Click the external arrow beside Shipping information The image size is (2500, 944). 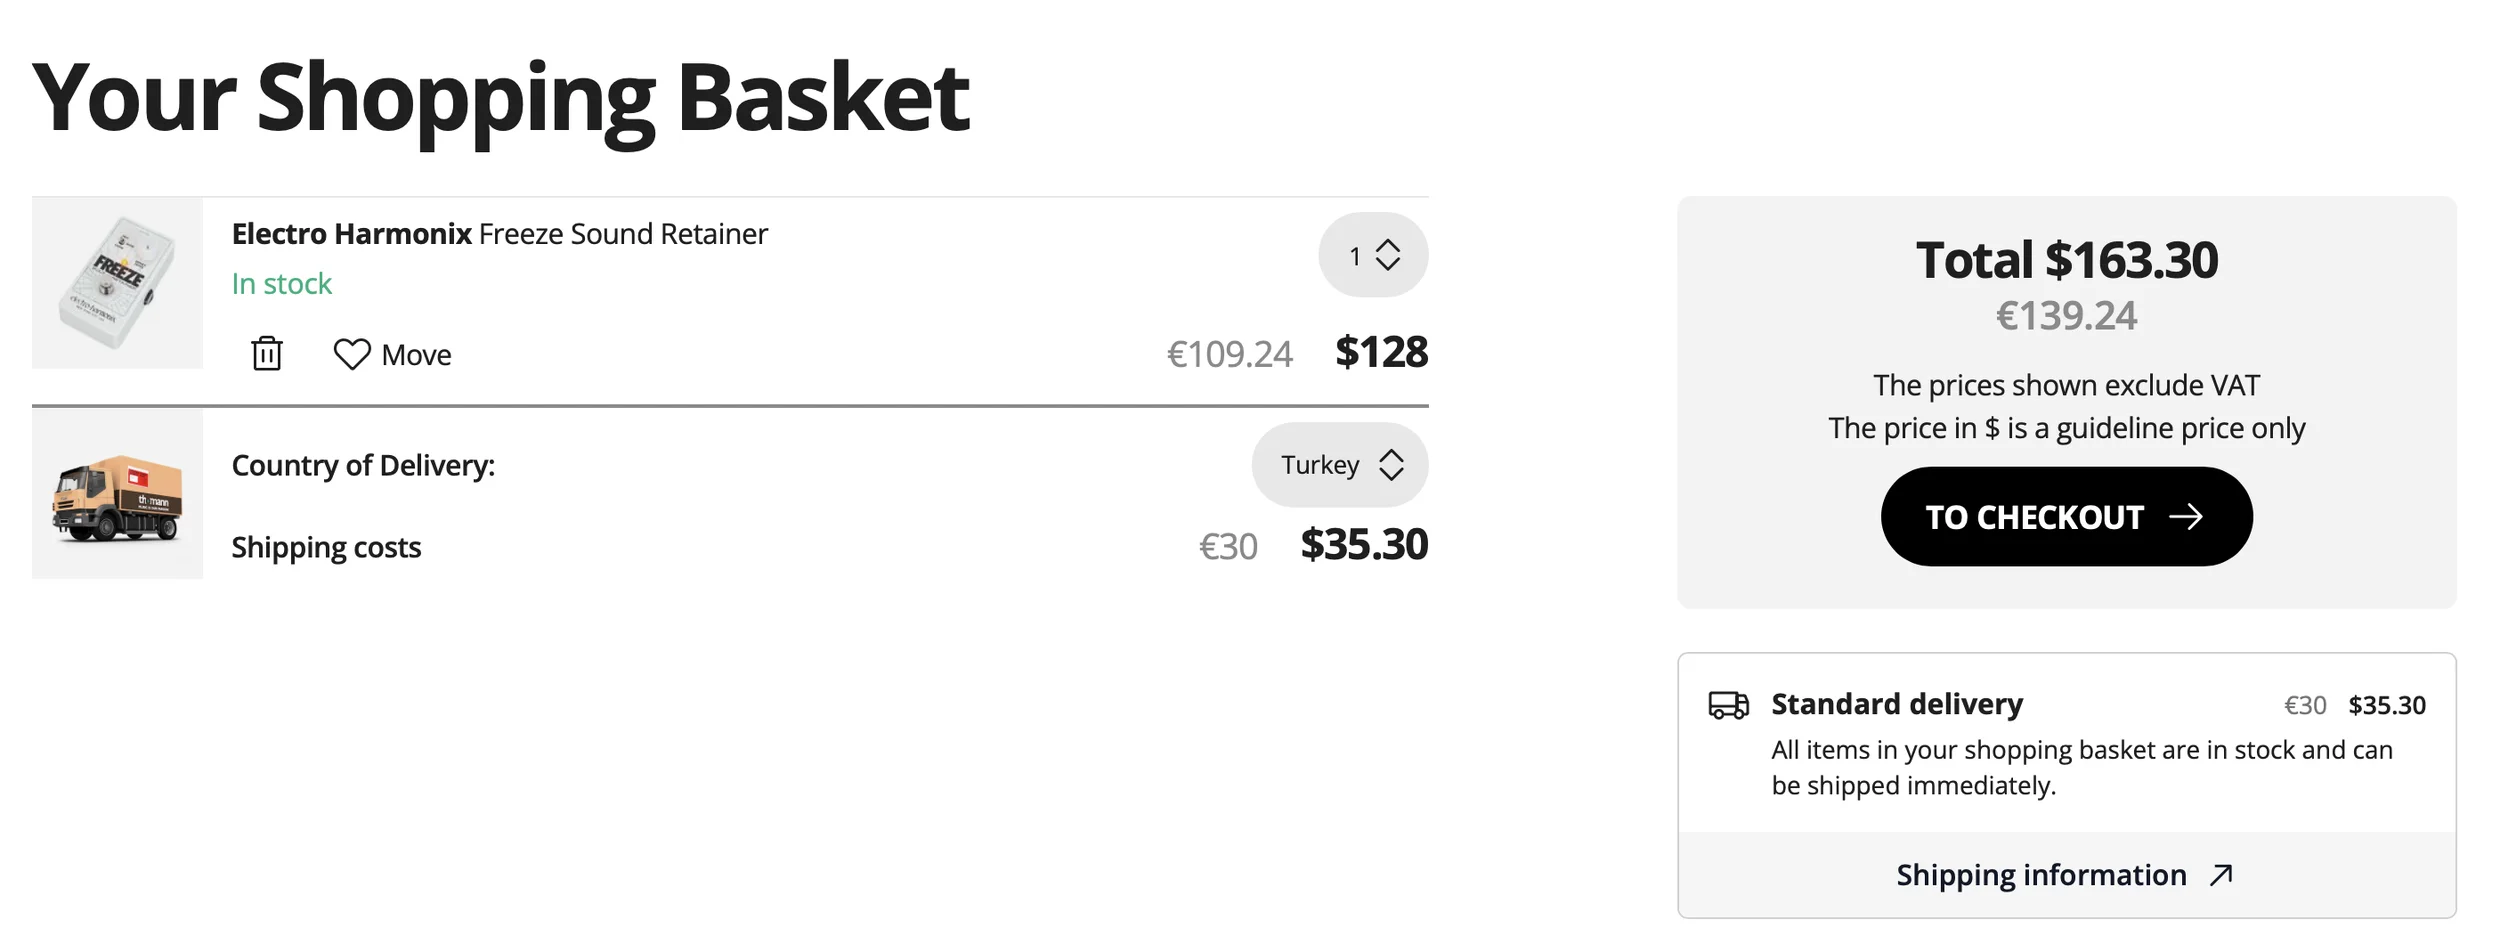point(2221,875)
